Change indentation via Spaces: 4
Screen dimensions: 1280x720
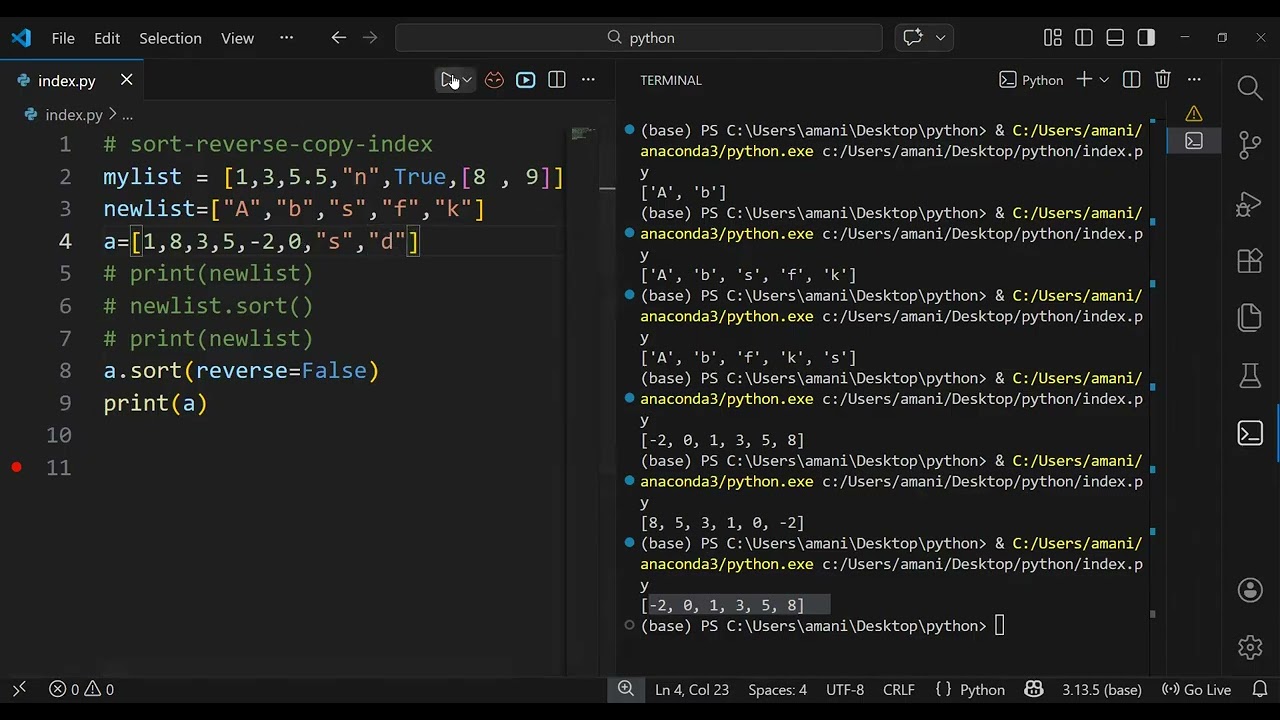(x=777, y=689)
